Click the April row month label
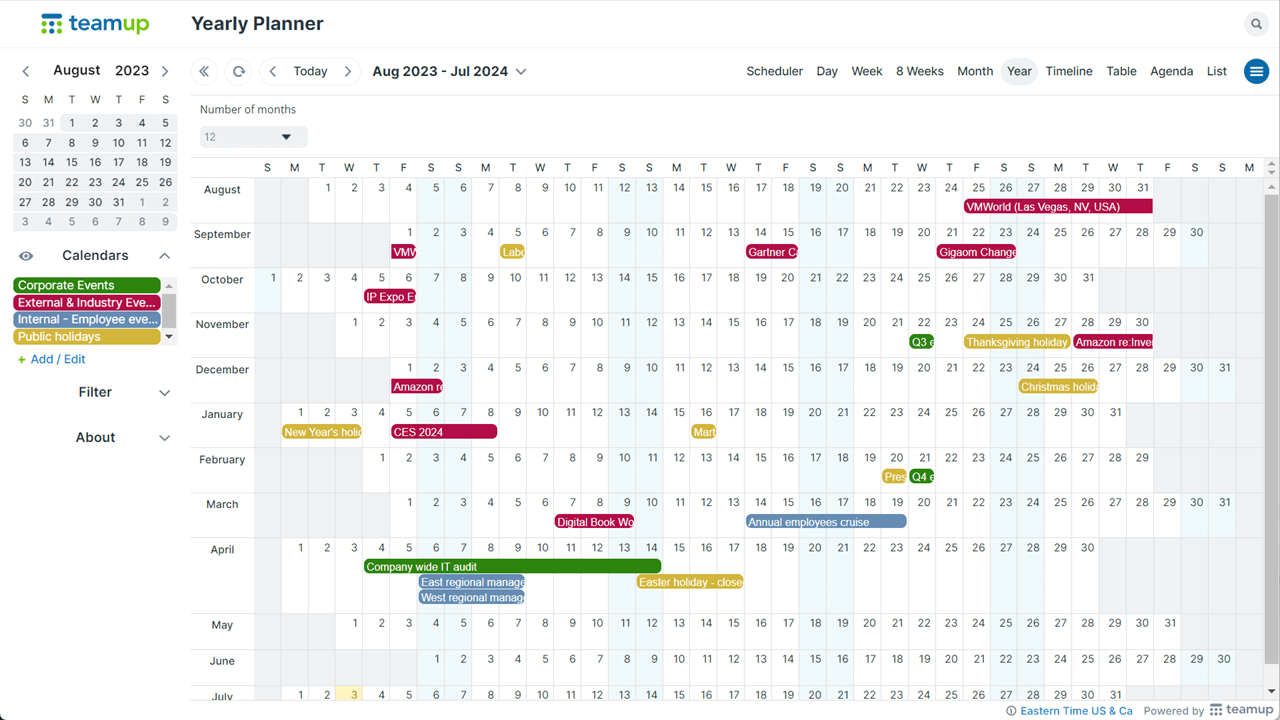 222,549
